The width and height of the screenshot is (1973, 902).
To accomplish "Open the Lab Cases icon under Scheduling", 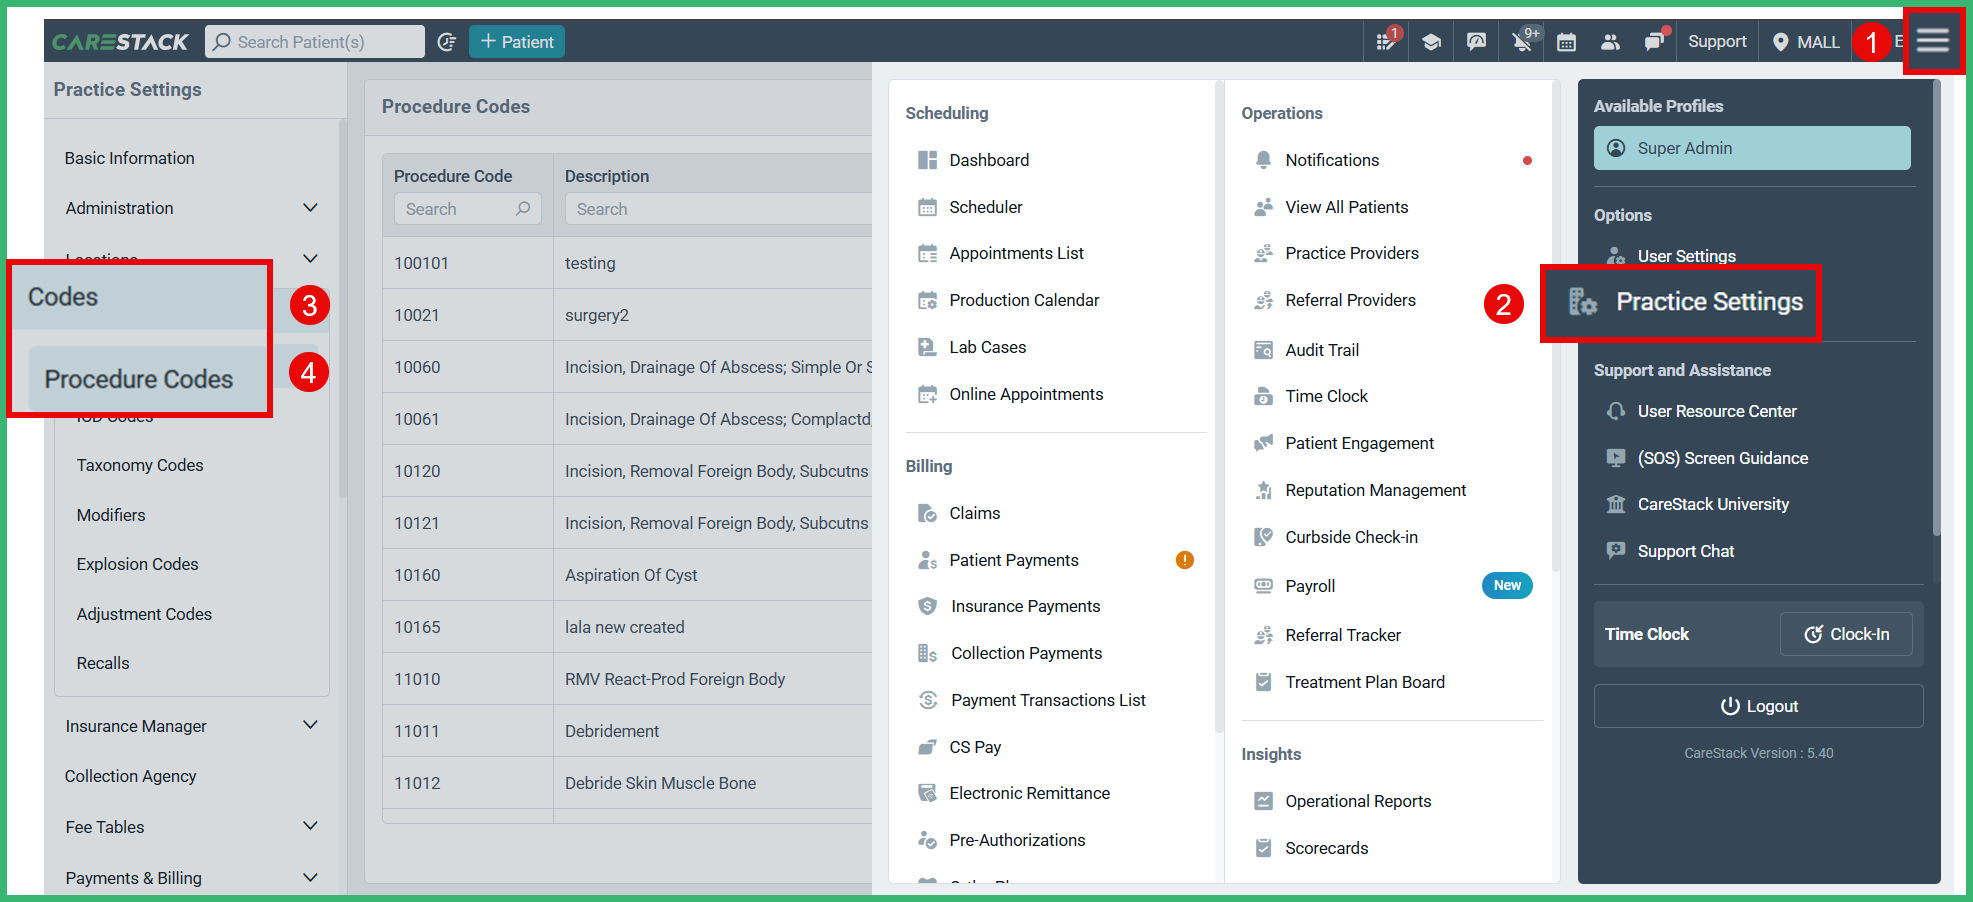I will coord(927,347).
